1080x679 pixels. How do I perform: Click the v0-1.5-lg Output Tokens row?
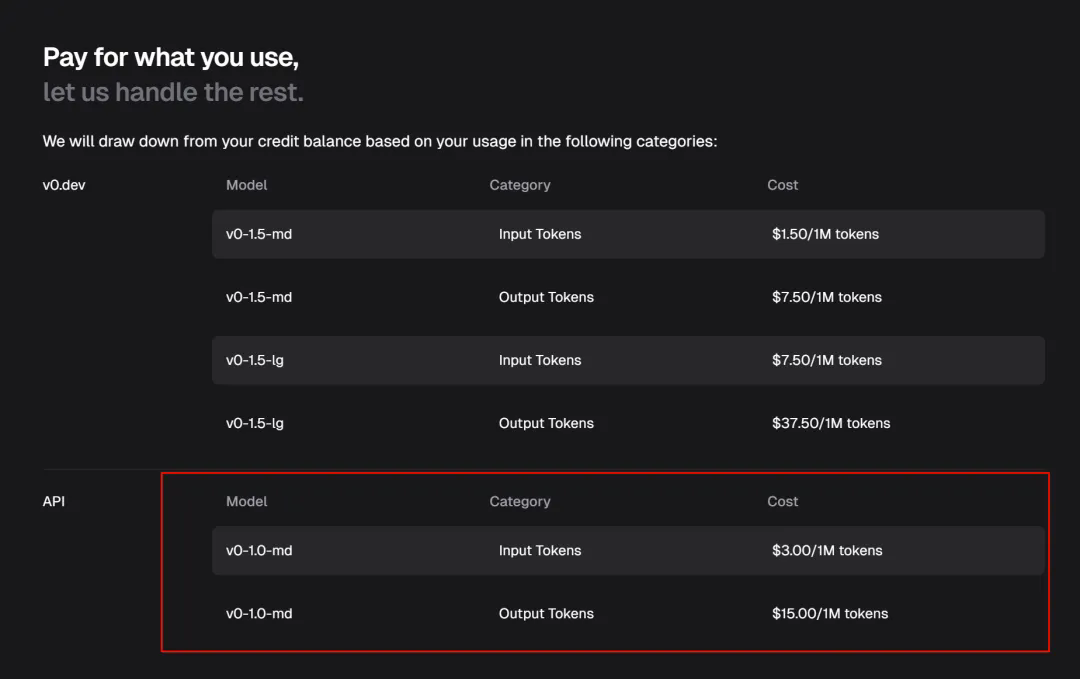[x=628, y=423]
